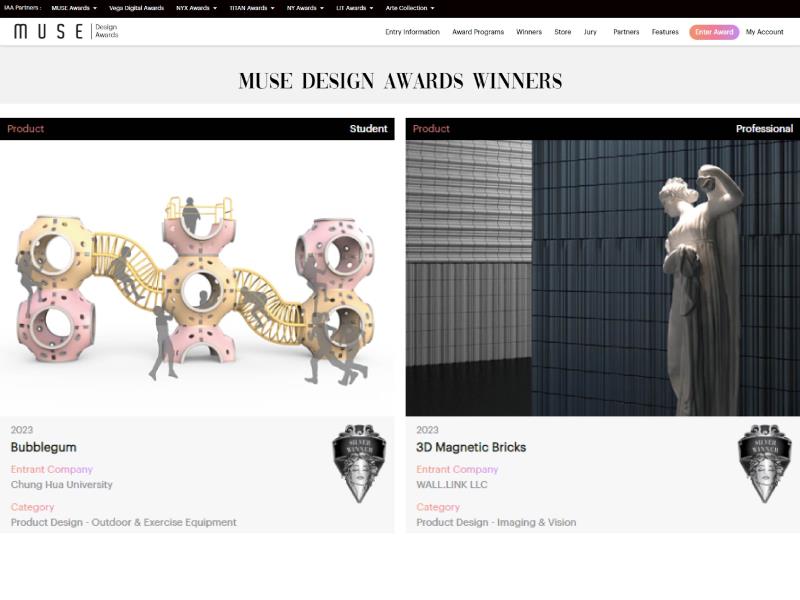Click Chung Hua University company name

coord(62,485)
